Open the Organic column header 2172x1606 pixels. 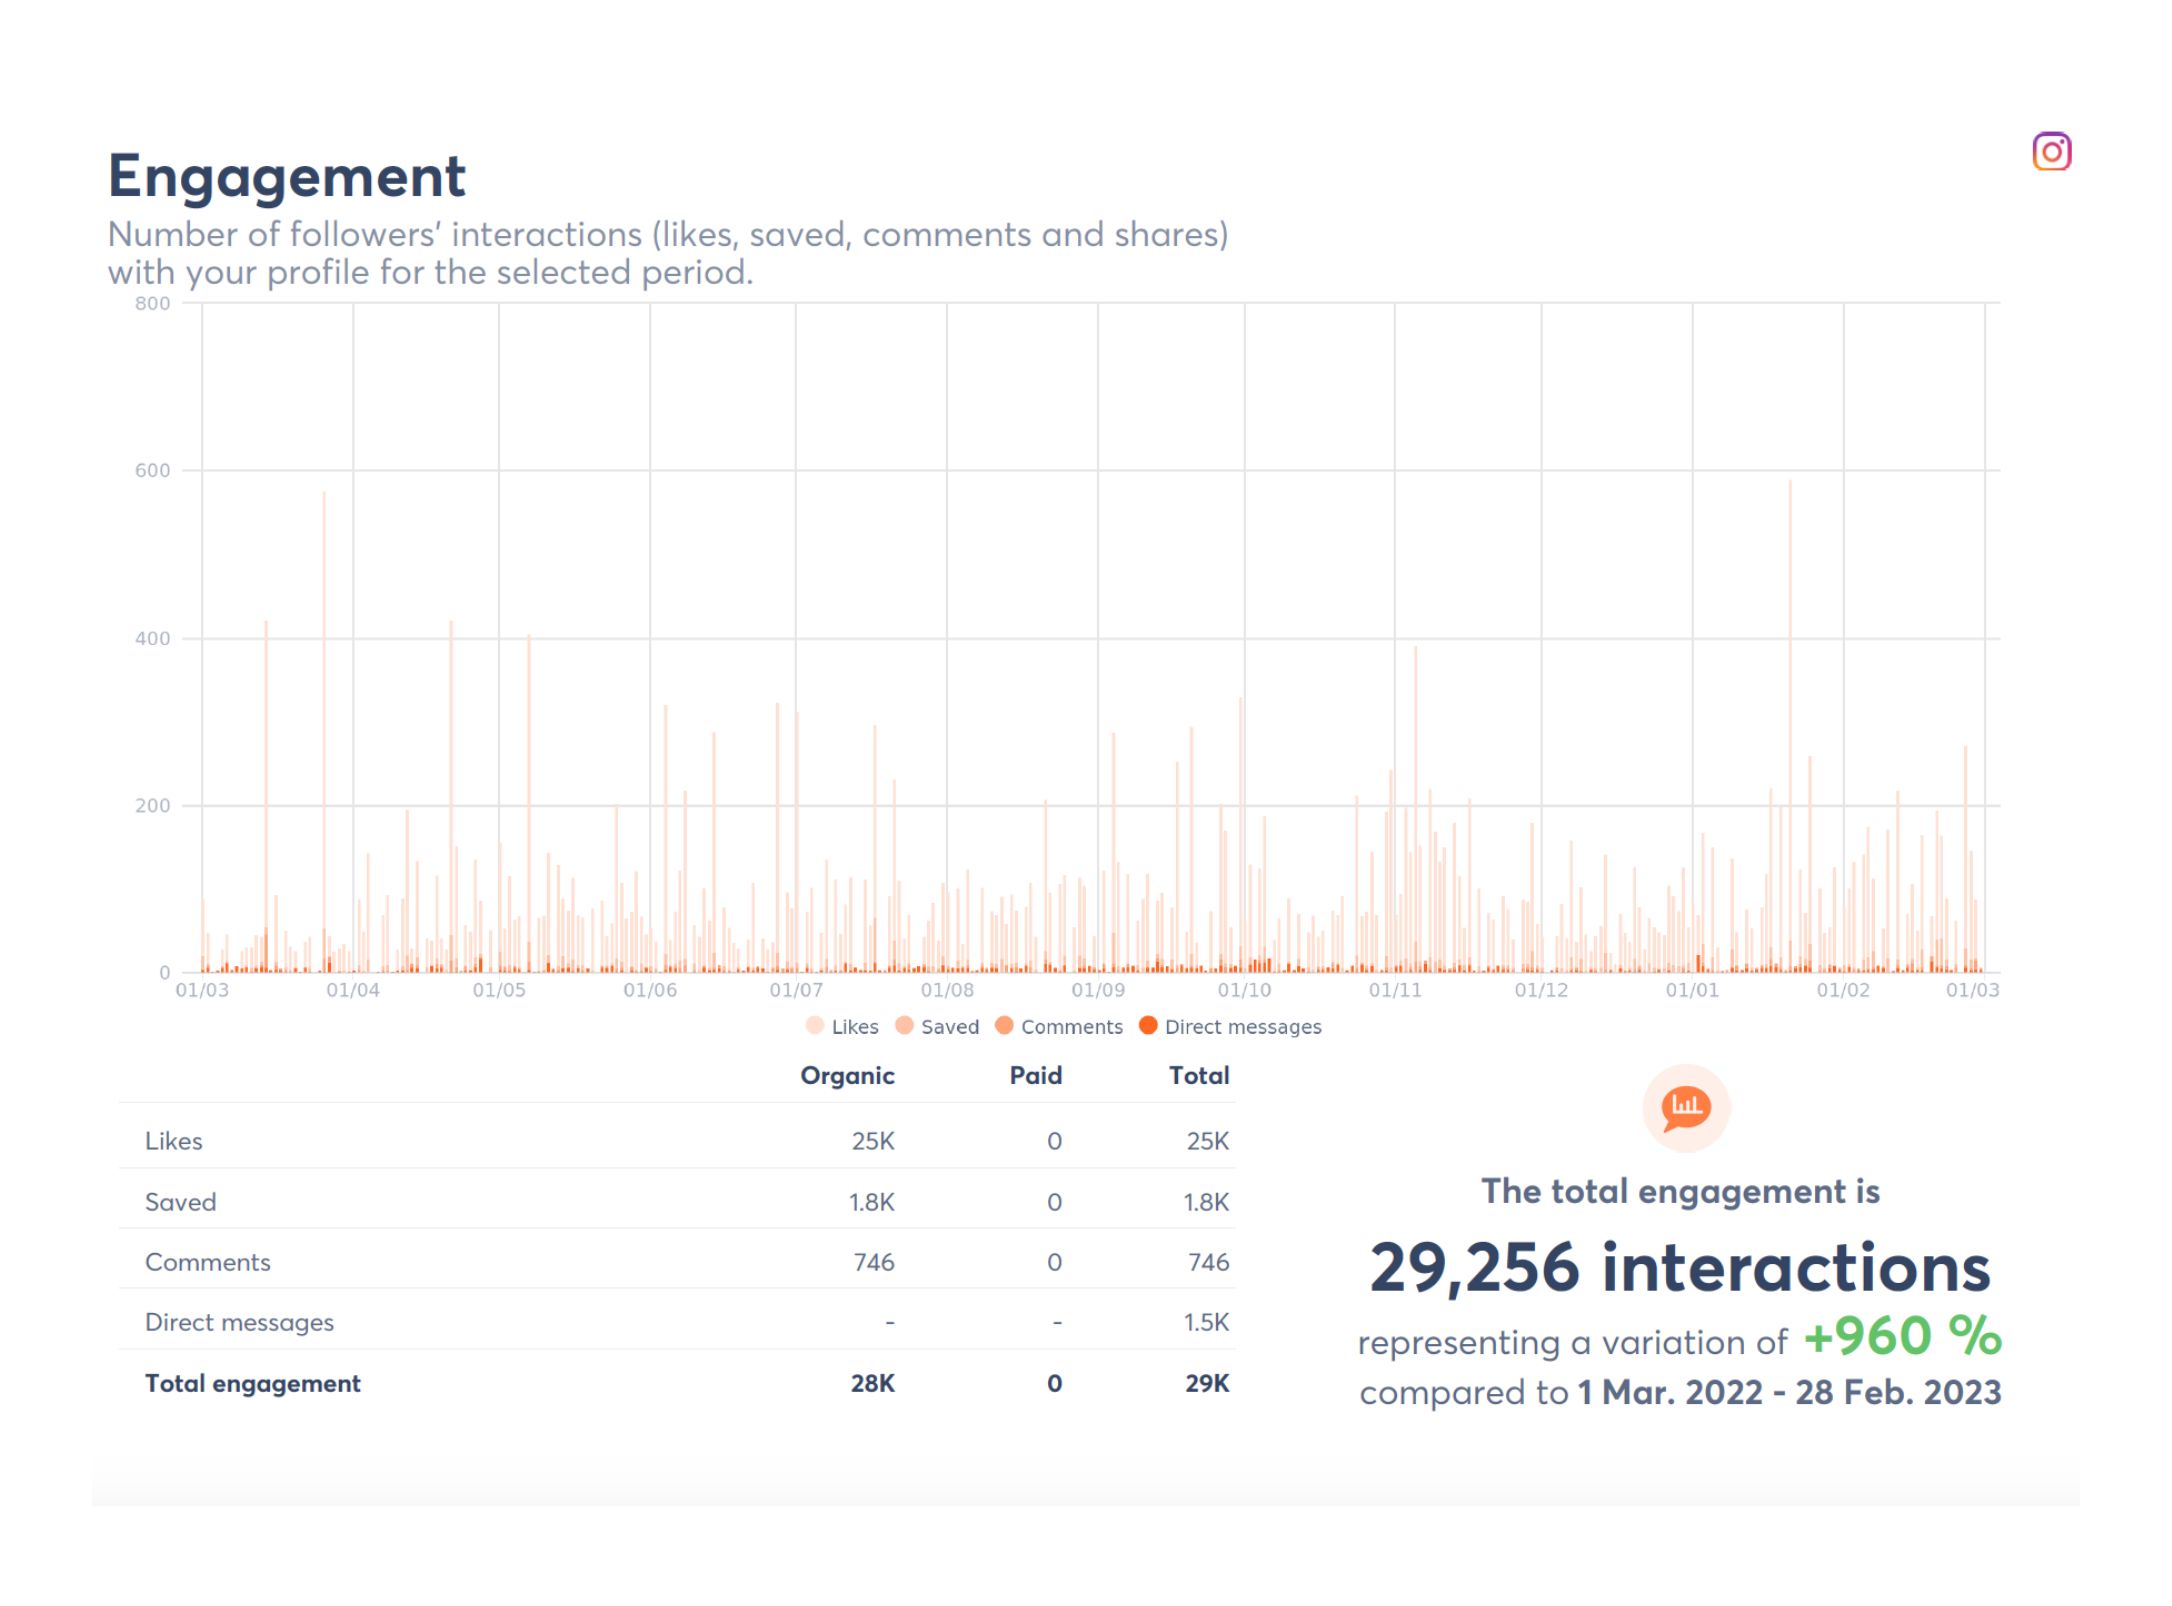point(847,1075)
